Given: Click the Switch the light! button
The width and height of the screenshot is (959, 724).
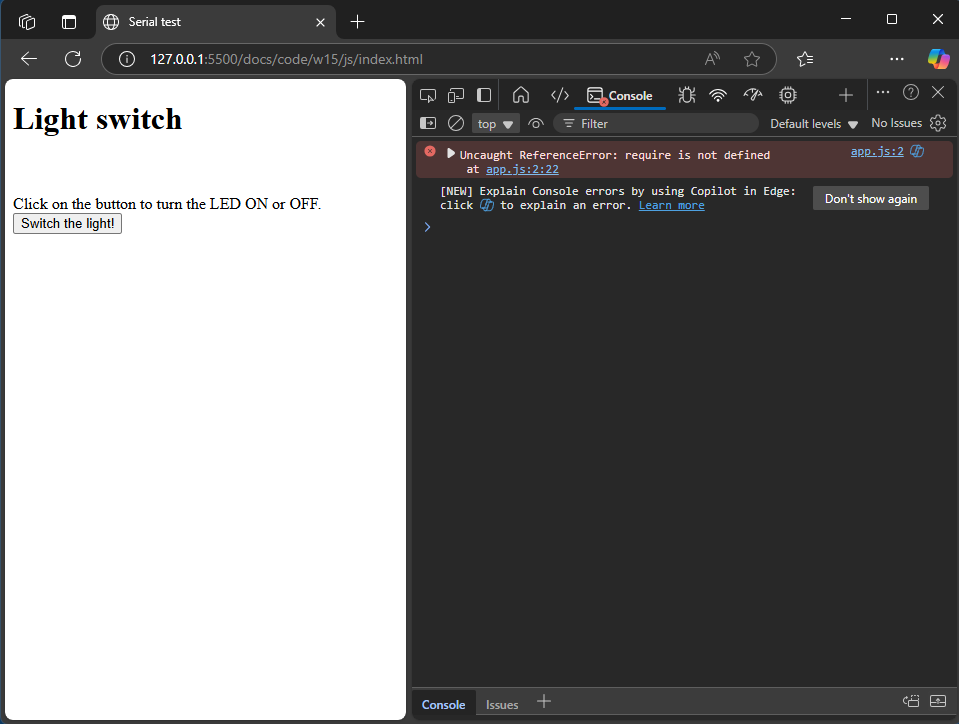Looking at the screenshot, I should click(67, 224).
